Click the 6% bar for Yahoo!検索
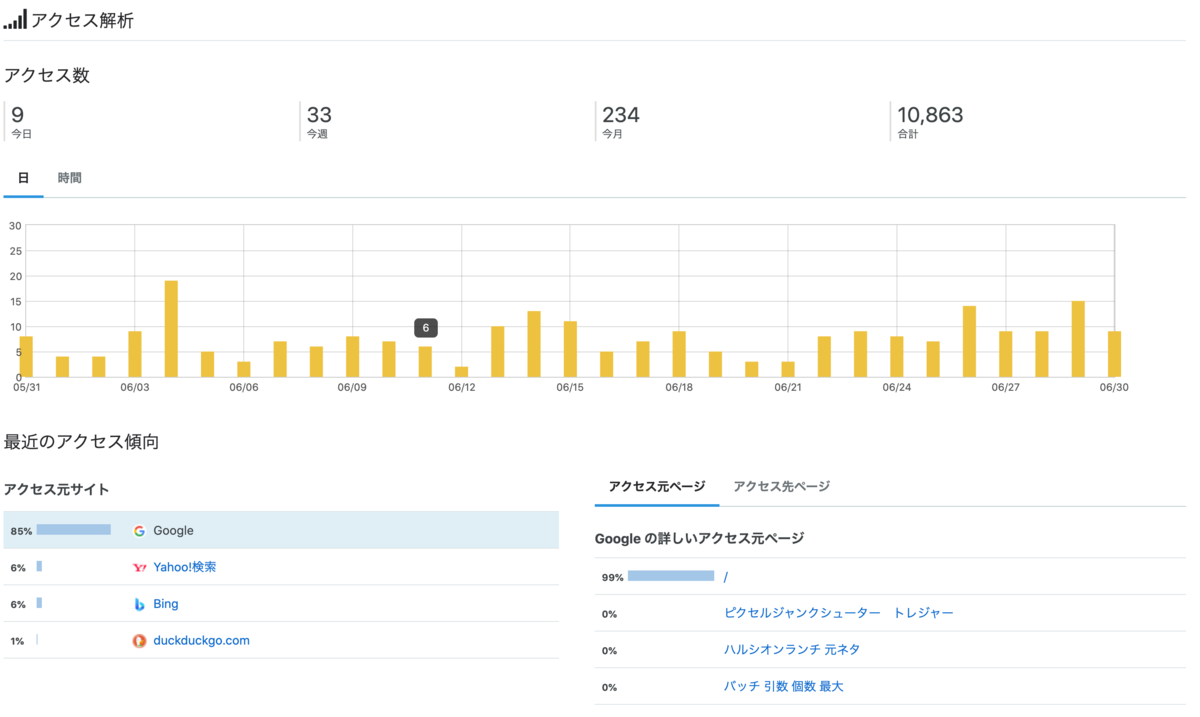1200x717 pixels. [39, 567]
